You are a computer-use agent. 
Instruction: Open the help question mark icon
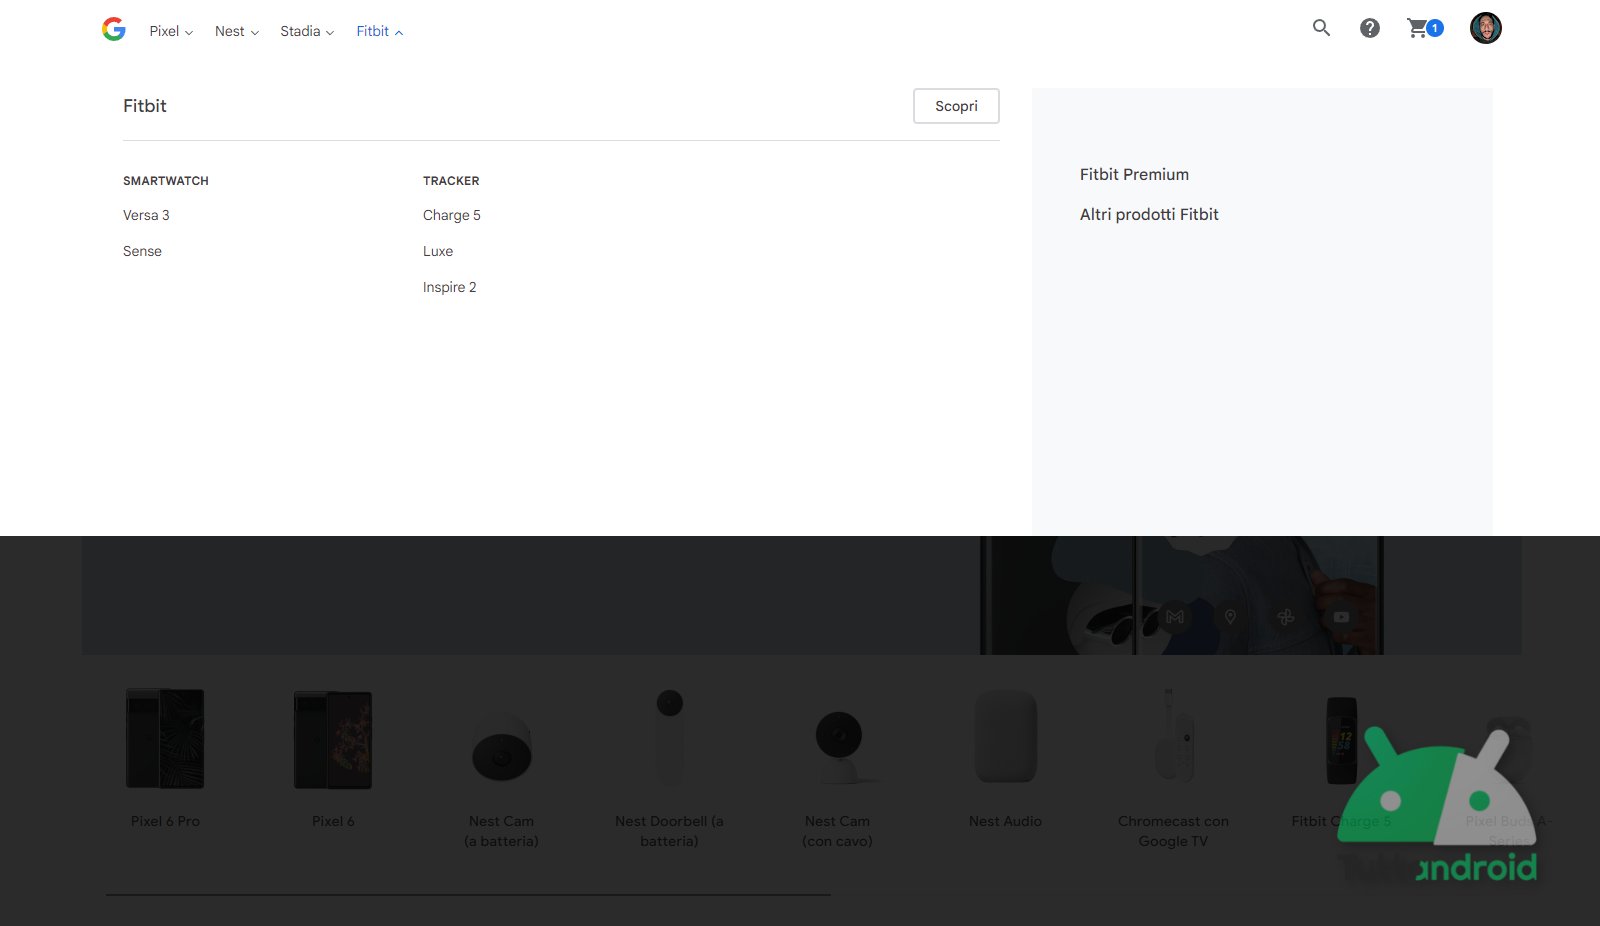(1370, 28)
